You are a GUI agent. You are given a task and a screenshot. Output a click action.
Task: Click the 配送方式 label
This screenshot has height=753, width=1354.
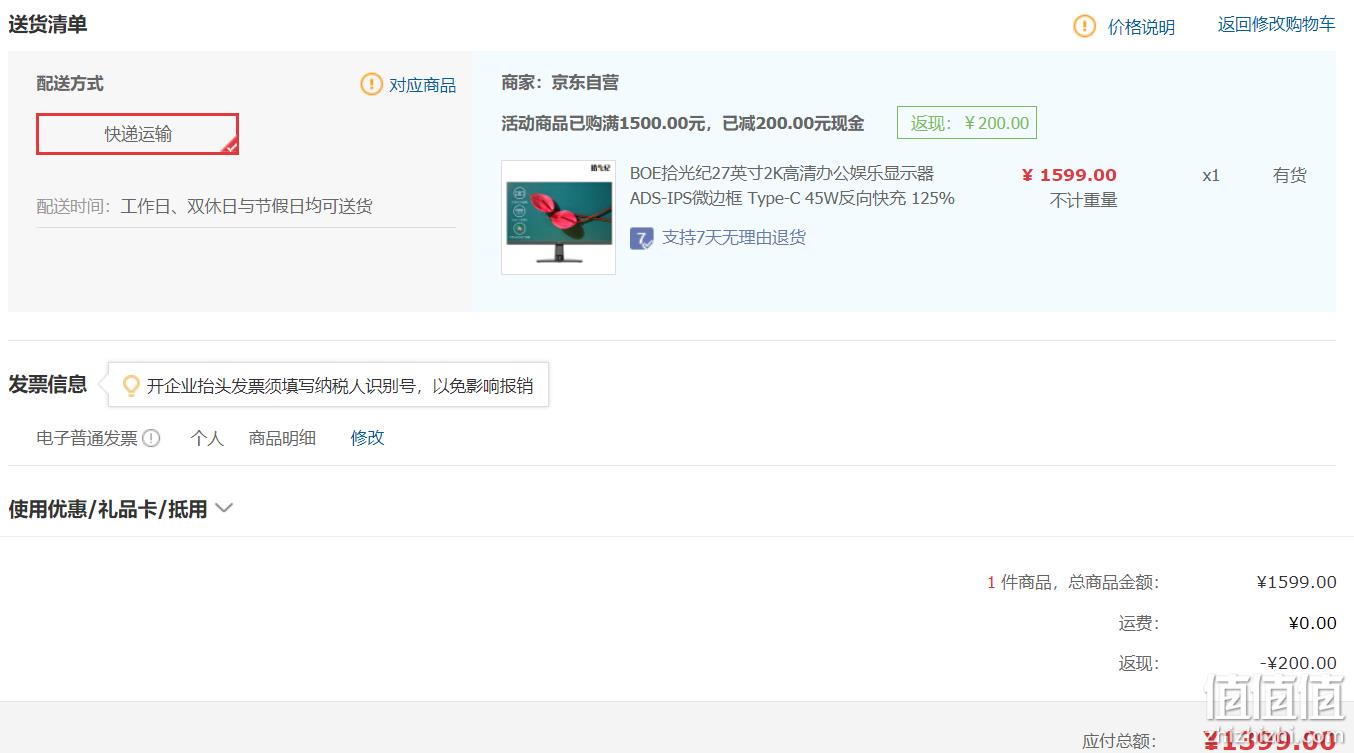70,84
